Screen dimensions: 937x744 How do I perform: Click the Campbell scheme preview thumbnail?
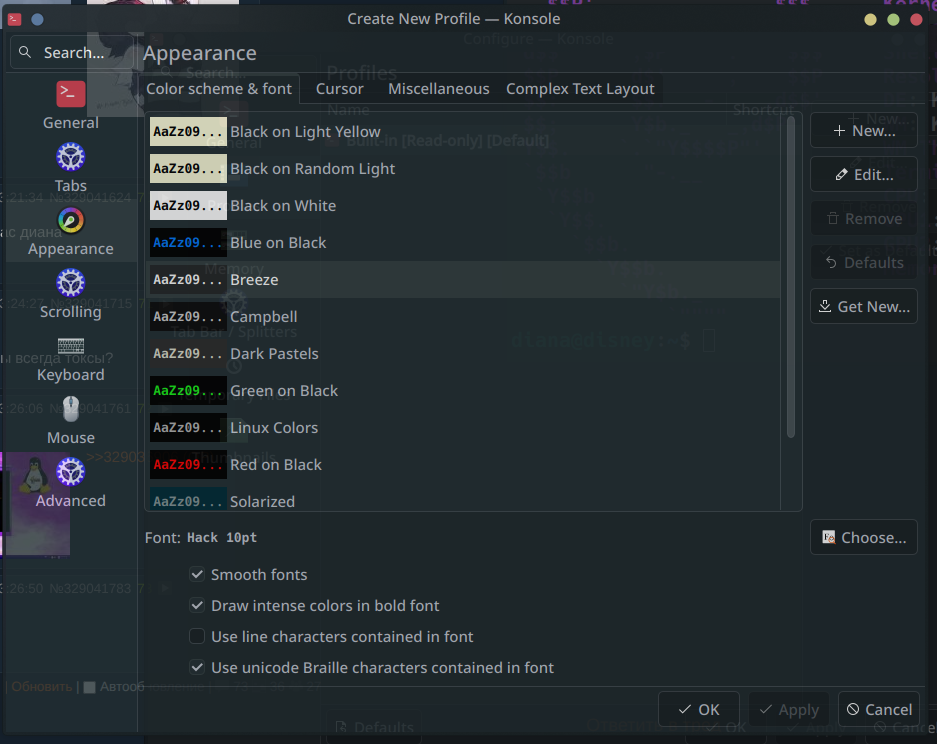(x=188, y=317)
